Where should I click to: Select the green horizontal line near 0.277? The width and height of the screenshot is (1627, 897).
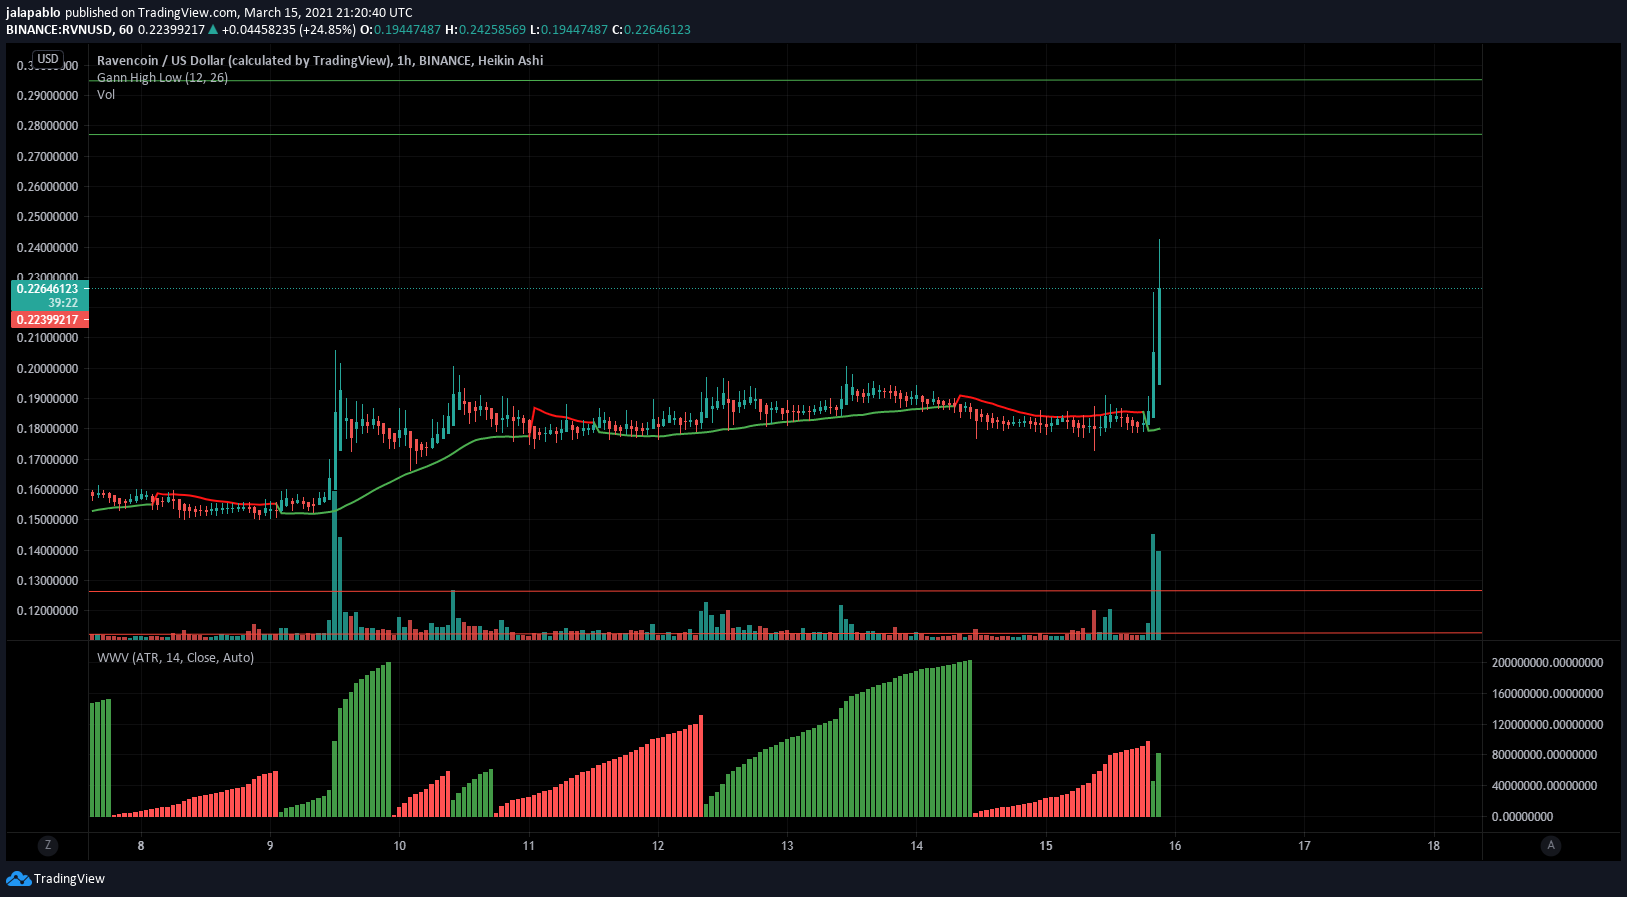[x=785, y=134]
